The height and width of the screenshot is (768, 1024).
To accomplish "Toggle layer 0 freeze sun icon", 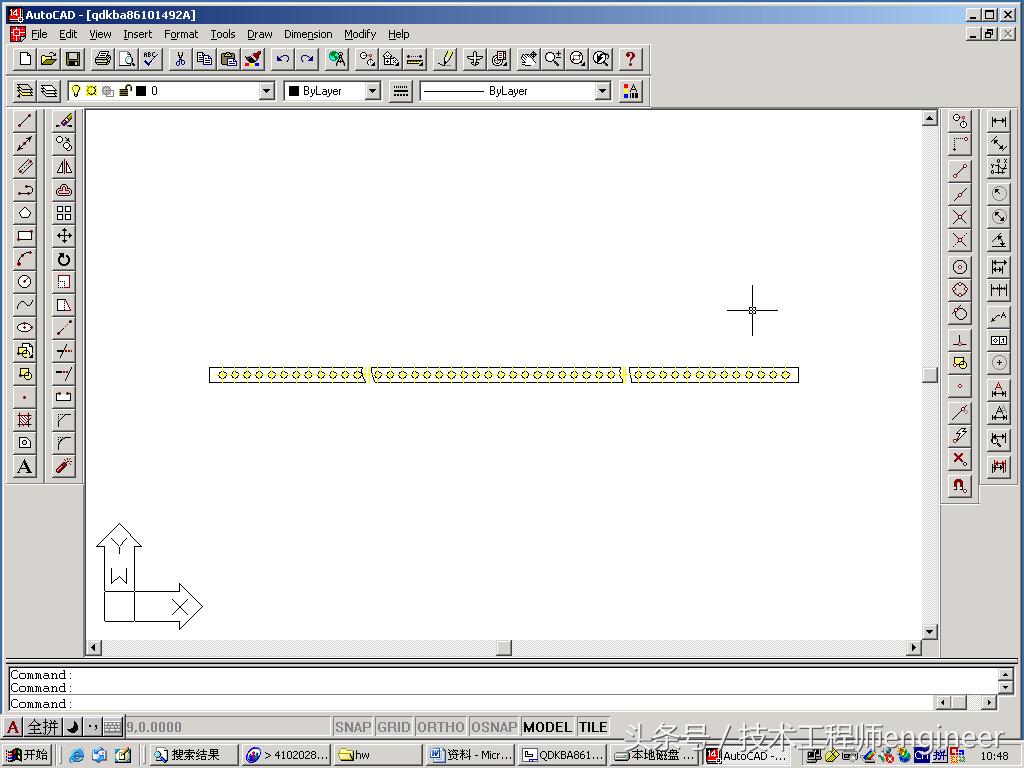I will [x=91, y=91].
